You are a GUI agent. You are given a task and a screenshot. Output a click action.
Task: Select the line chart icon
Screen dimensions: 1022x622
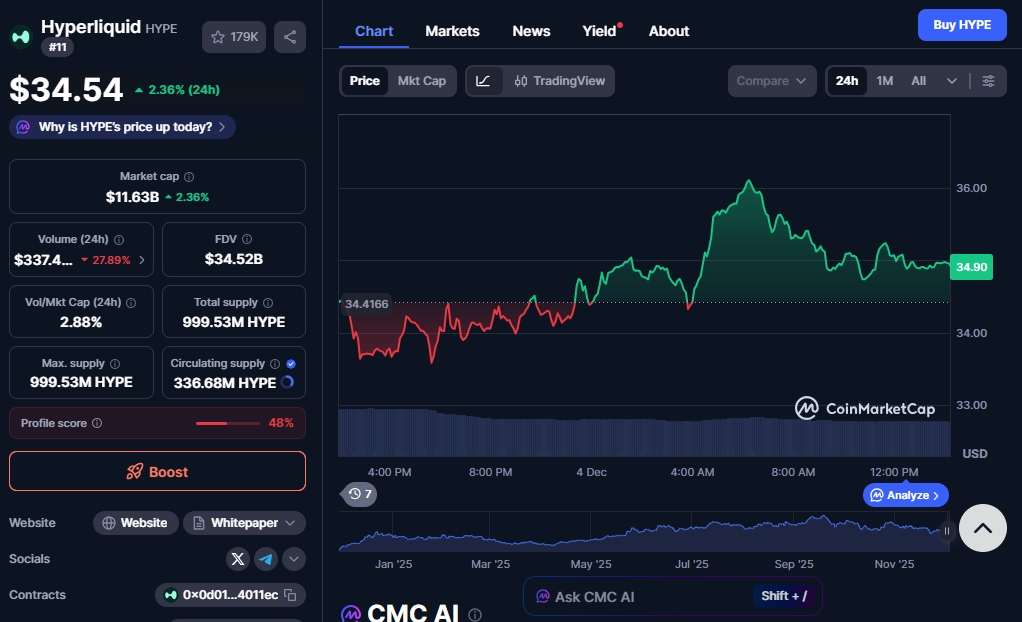[482, 81]
